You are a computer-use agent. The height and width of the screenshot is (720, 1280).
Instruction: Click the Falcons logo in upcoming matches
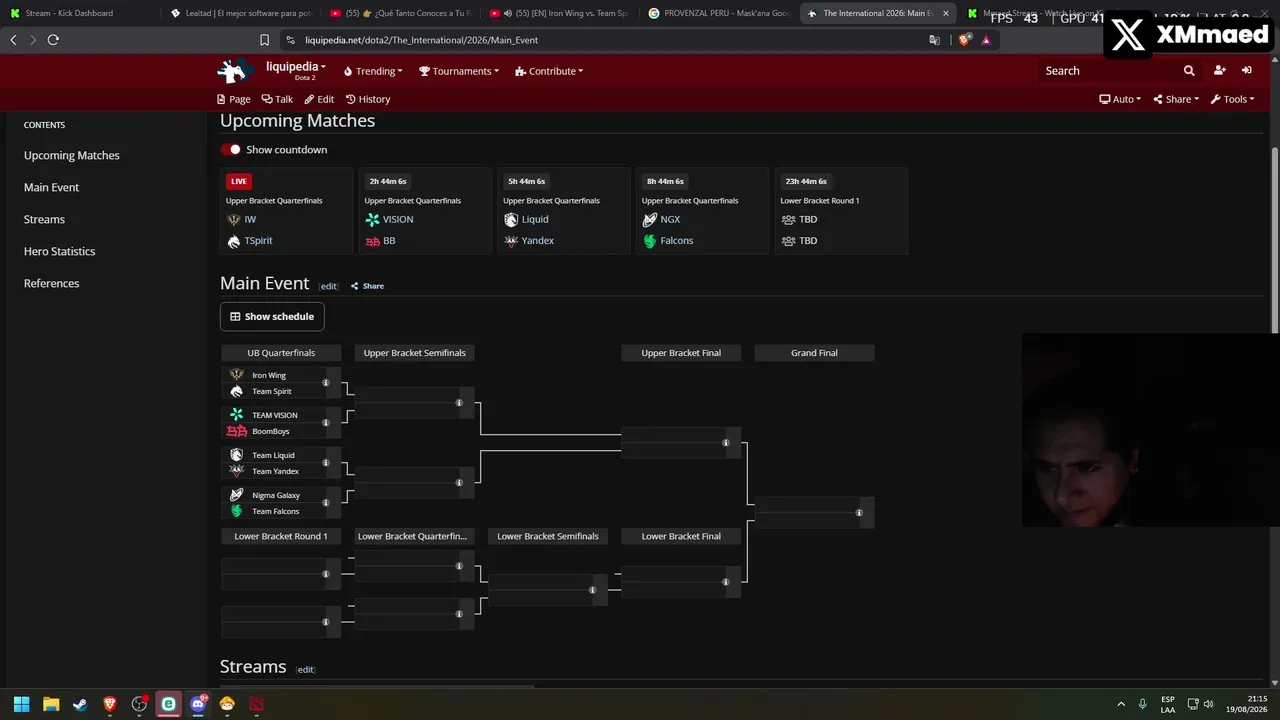click(649, 241)
